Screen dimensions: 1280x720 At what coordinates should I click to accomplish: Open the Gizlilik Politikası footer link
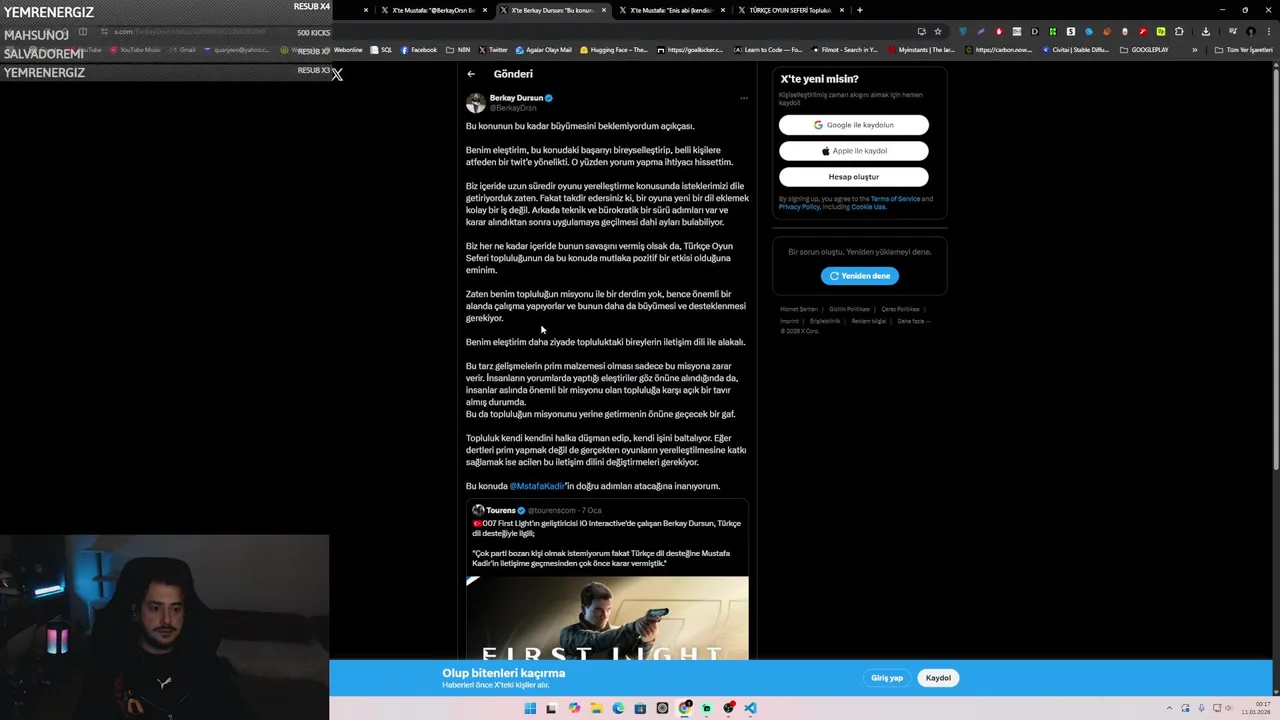coord(850,309)
